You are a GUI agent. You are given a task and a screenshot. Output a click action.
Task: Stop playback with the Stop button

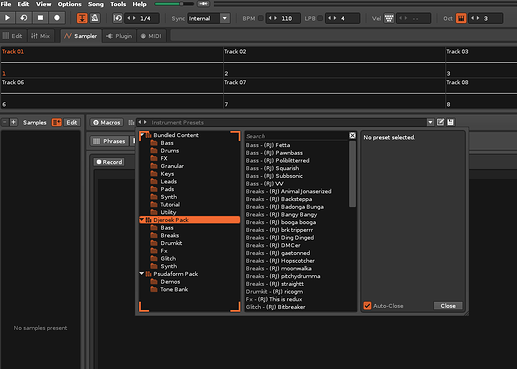(x=40, y=18)
